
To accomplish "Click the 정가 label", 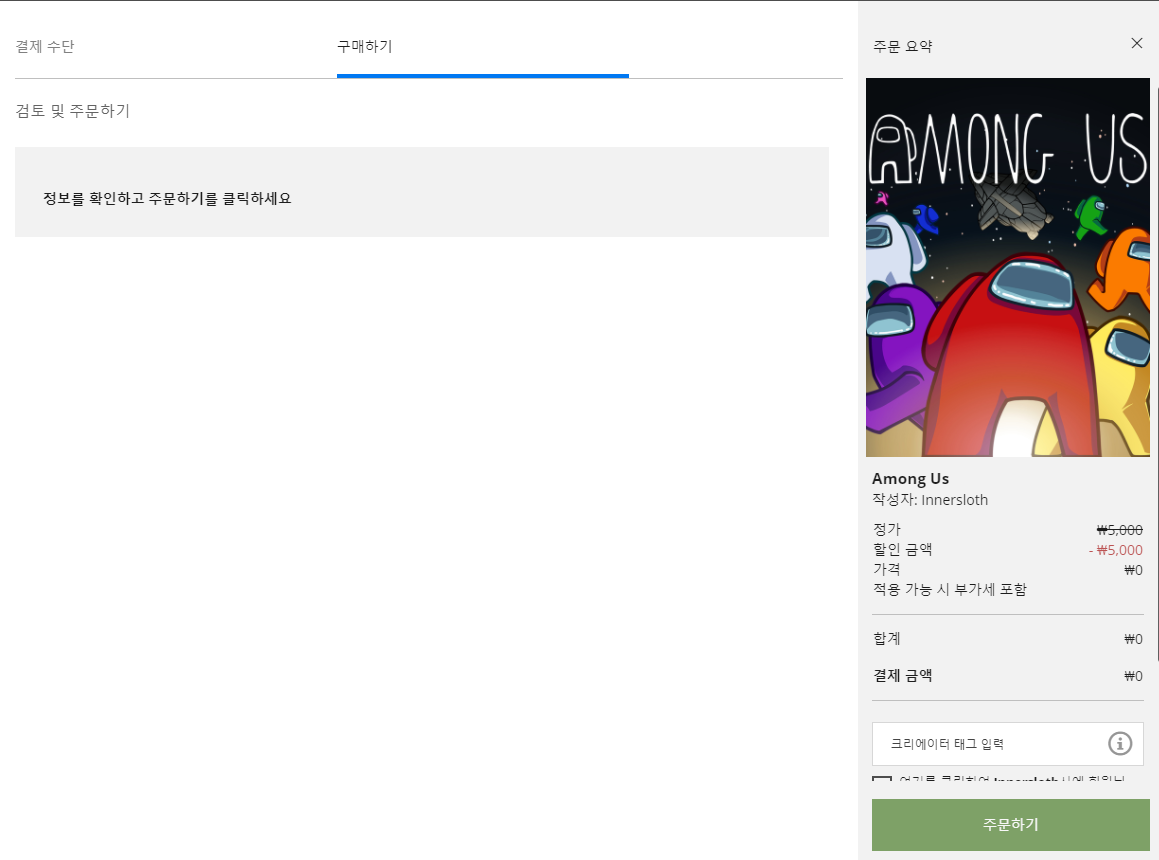I will point(886,529).
